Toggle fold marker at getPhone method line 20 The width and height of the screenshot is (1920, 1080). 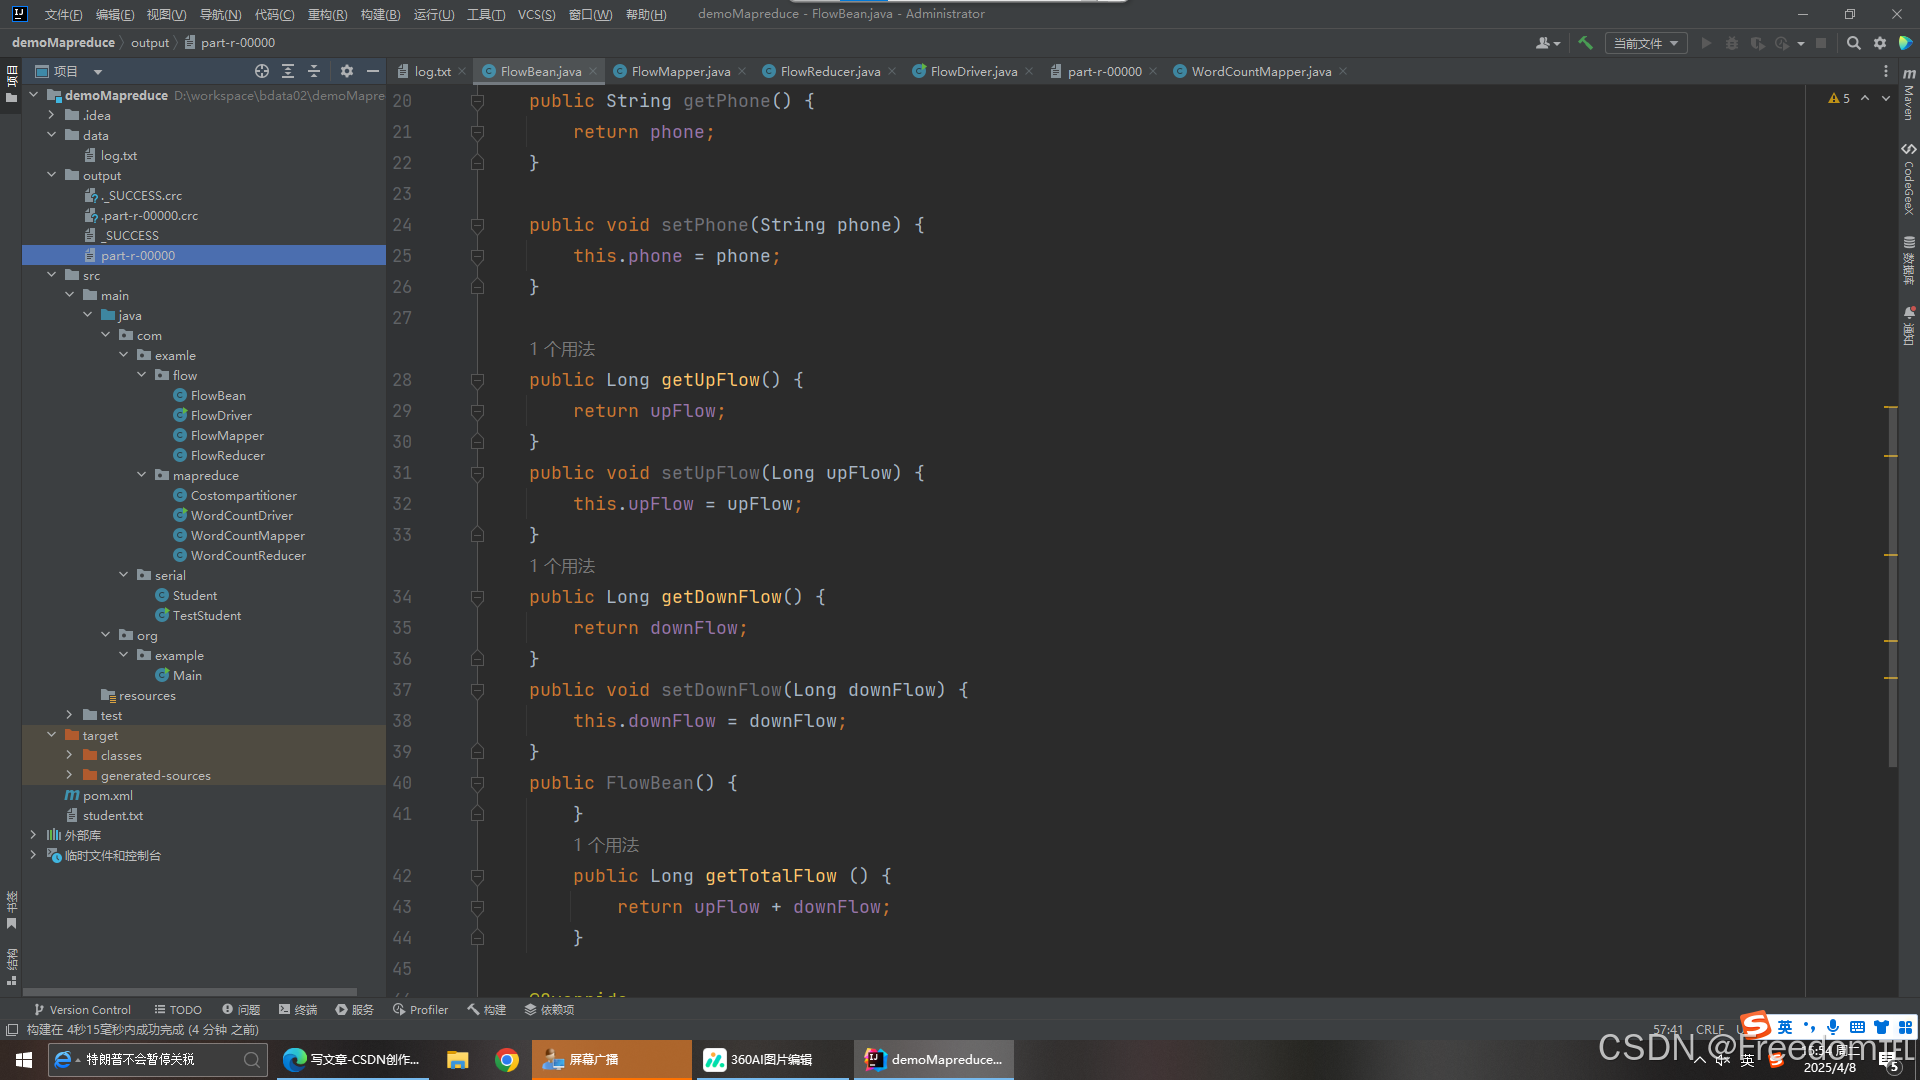point(477,101)
